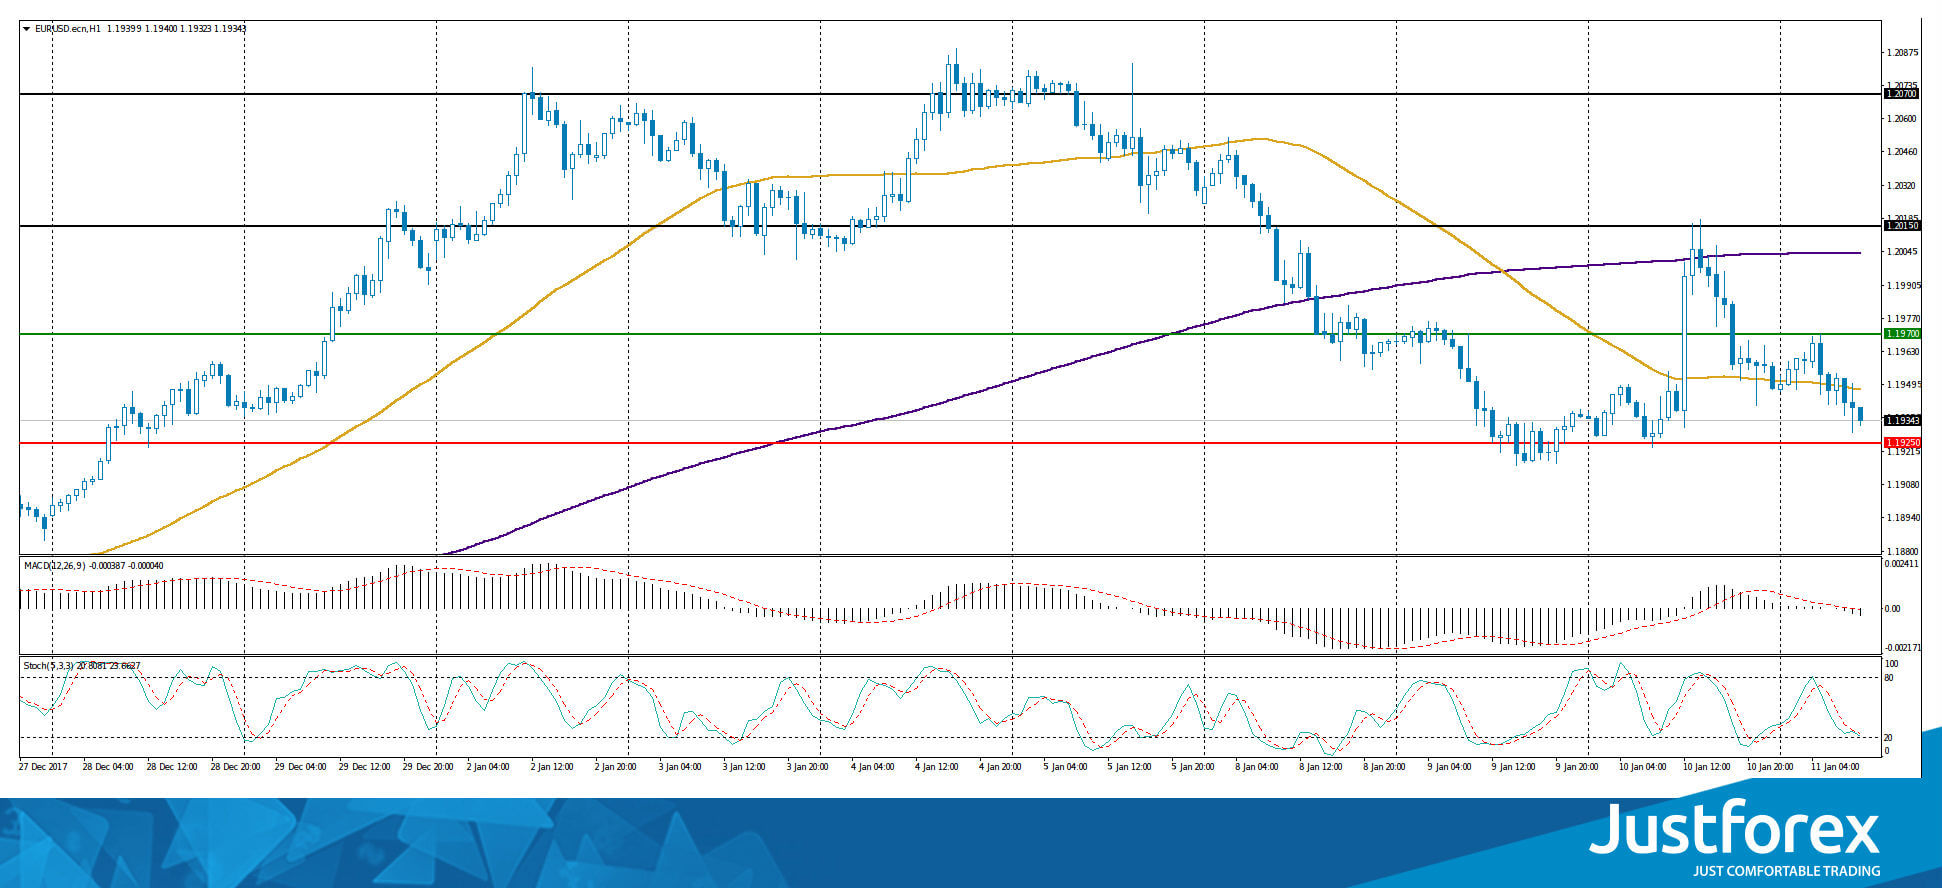Click the 28 Dec 12:00 time label
Viewport: 1942px width, 888px height.
point(172,767)
